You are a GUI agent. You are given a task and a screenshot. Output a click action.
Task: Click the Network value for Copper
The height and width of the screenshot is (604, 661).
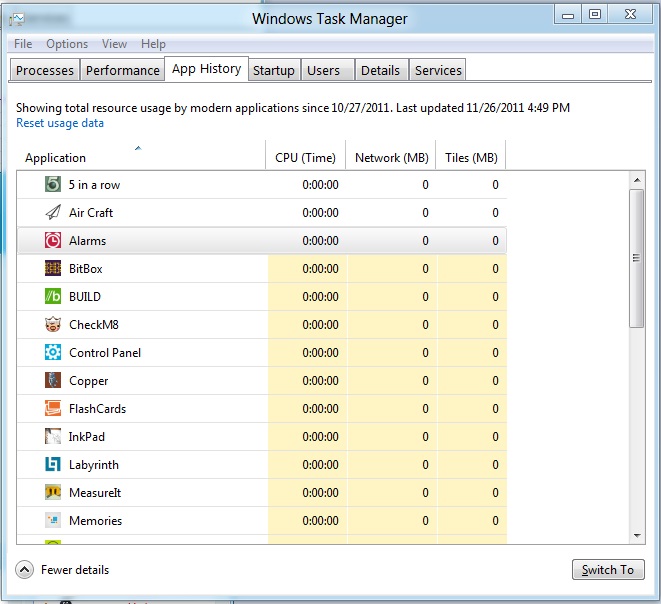pos(425,381)
